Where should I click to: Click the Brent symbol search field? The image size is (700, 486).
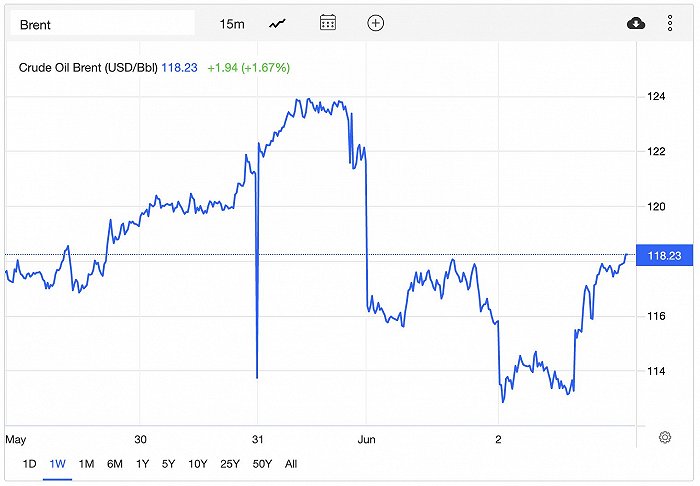coord(103,23)
